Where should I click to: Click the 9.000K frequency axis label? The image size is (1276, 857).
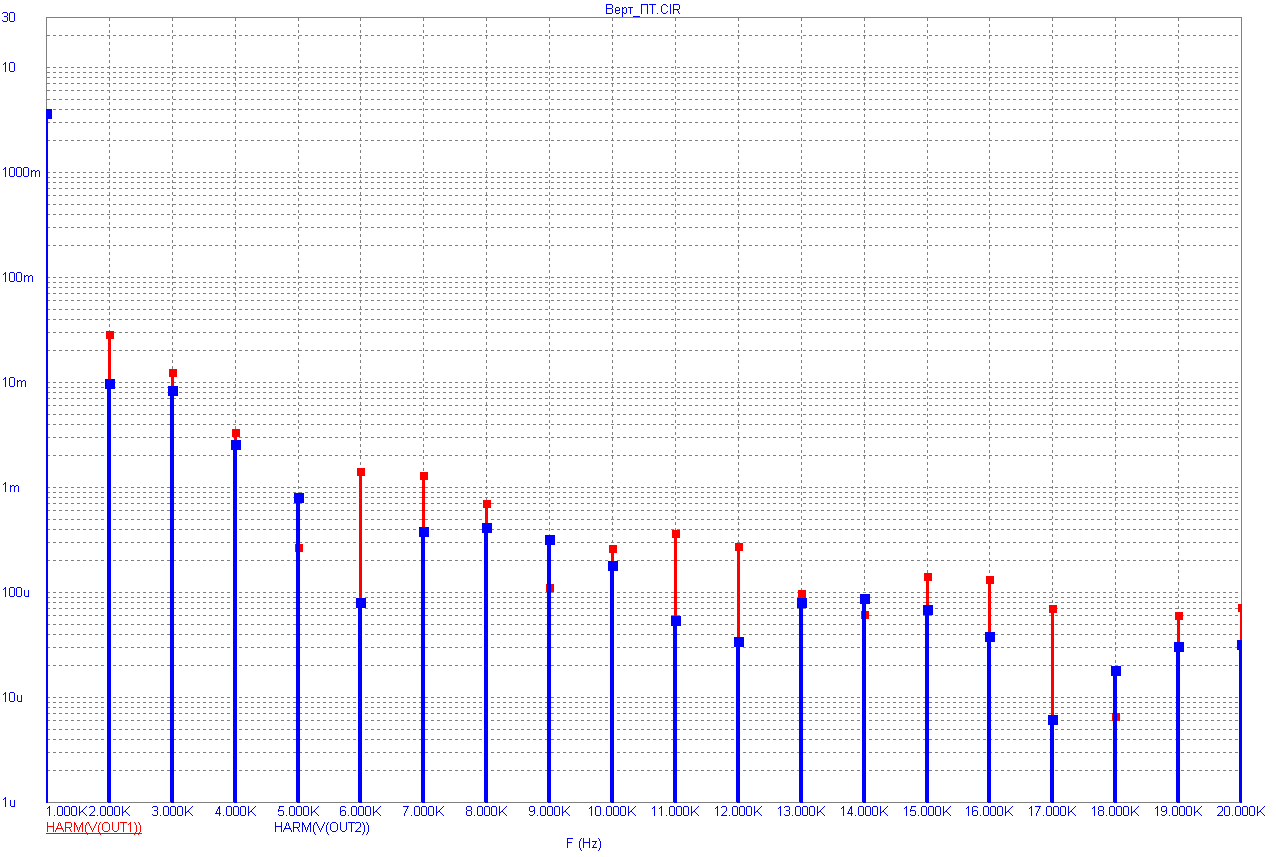(549, 811)
